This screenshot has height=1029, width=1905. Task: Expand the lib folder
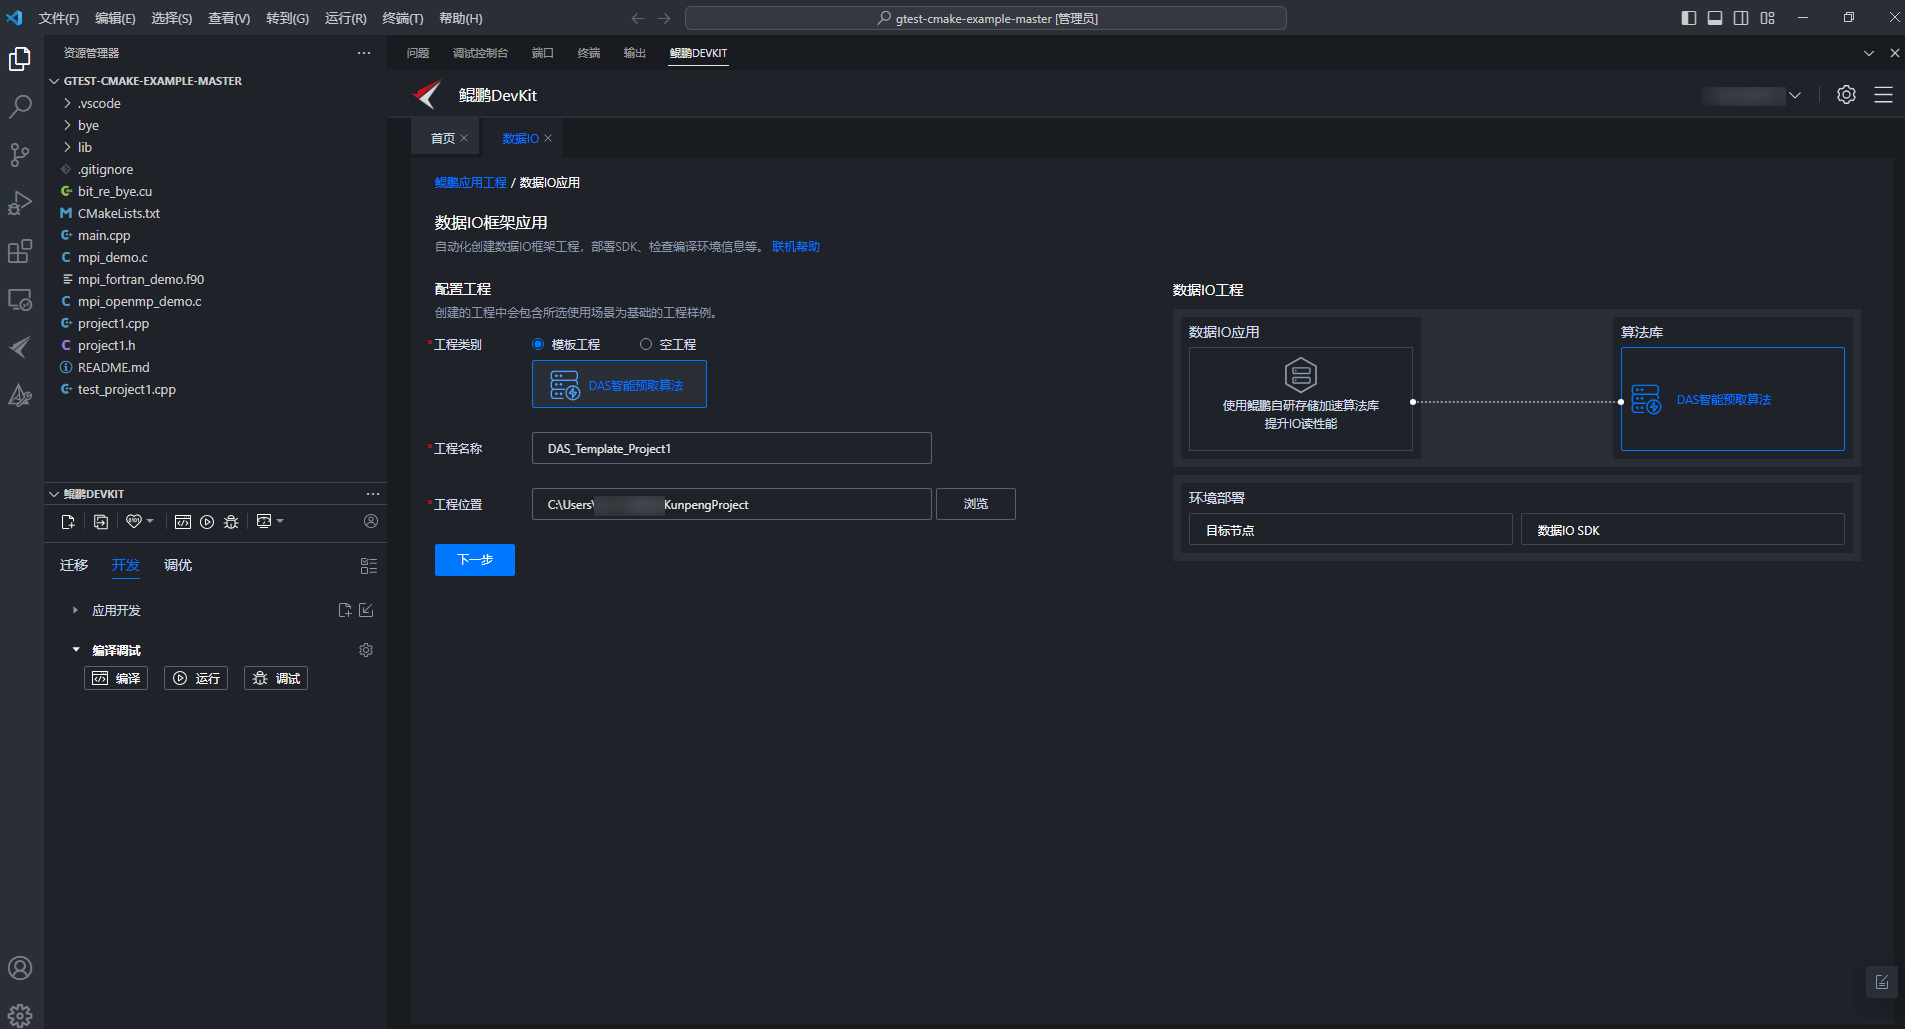click(x=67, y=147)
